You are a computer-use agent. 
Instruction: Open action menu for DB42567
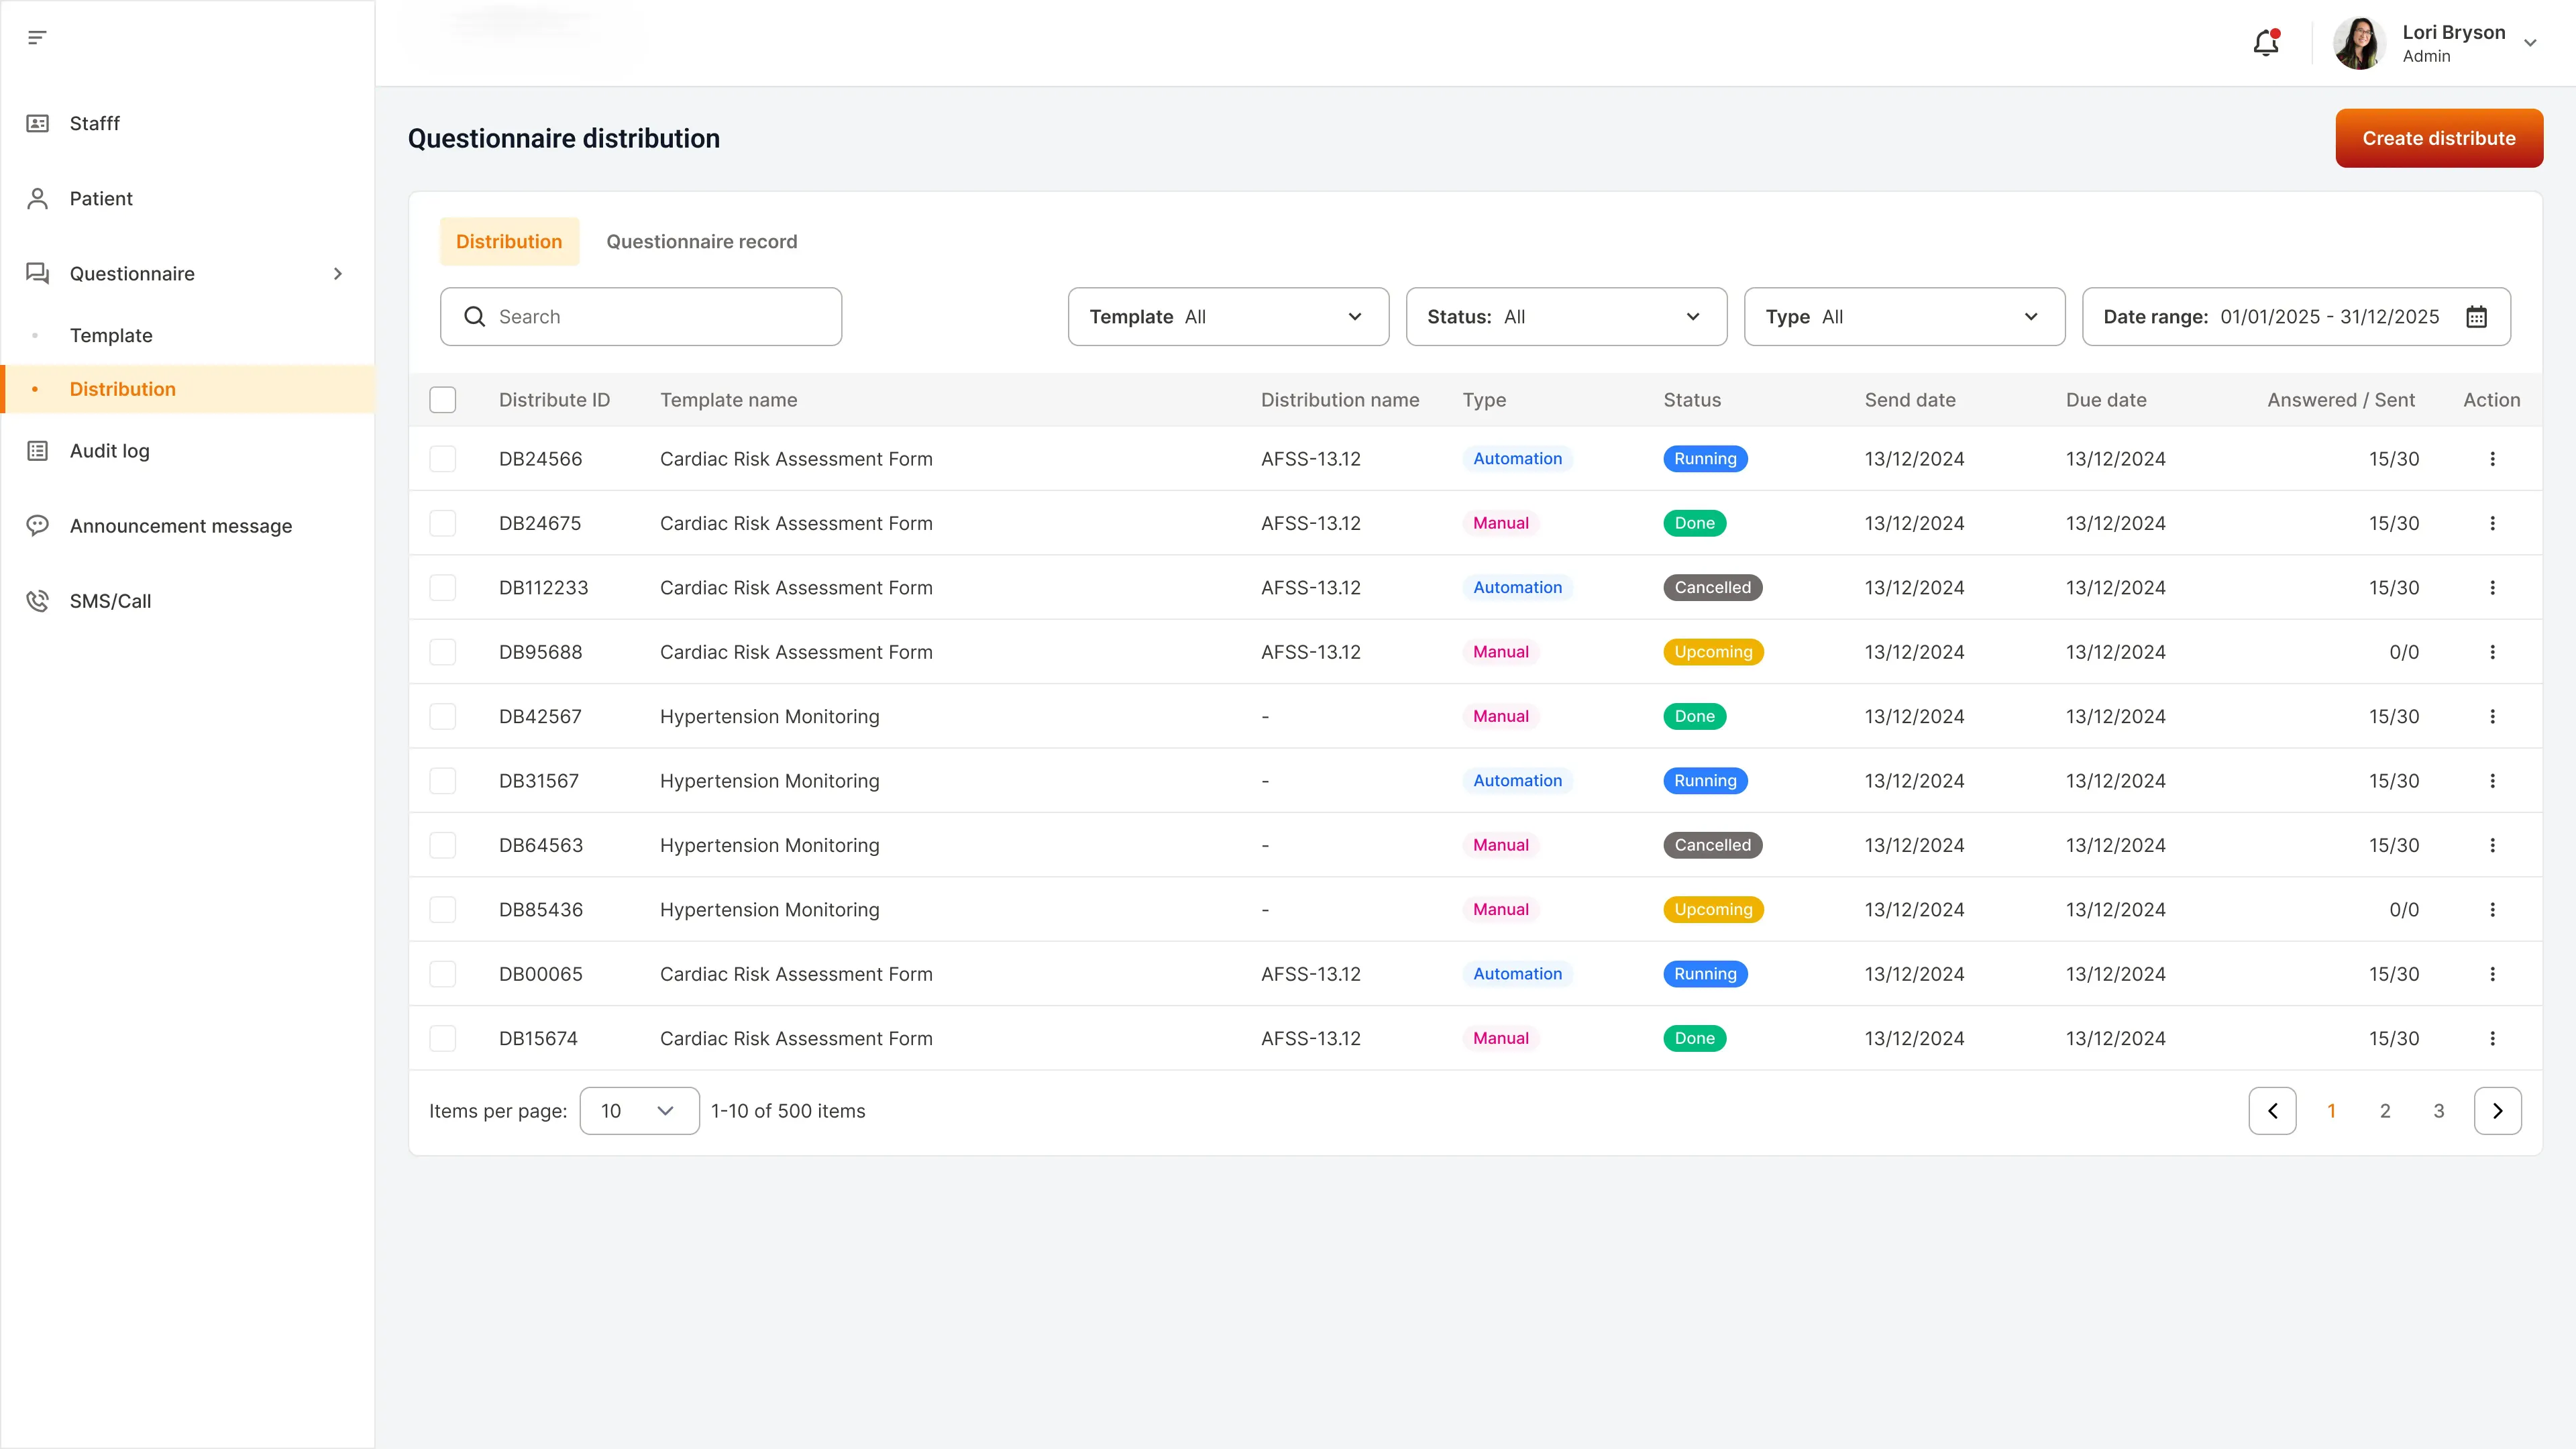[2492, 716]
